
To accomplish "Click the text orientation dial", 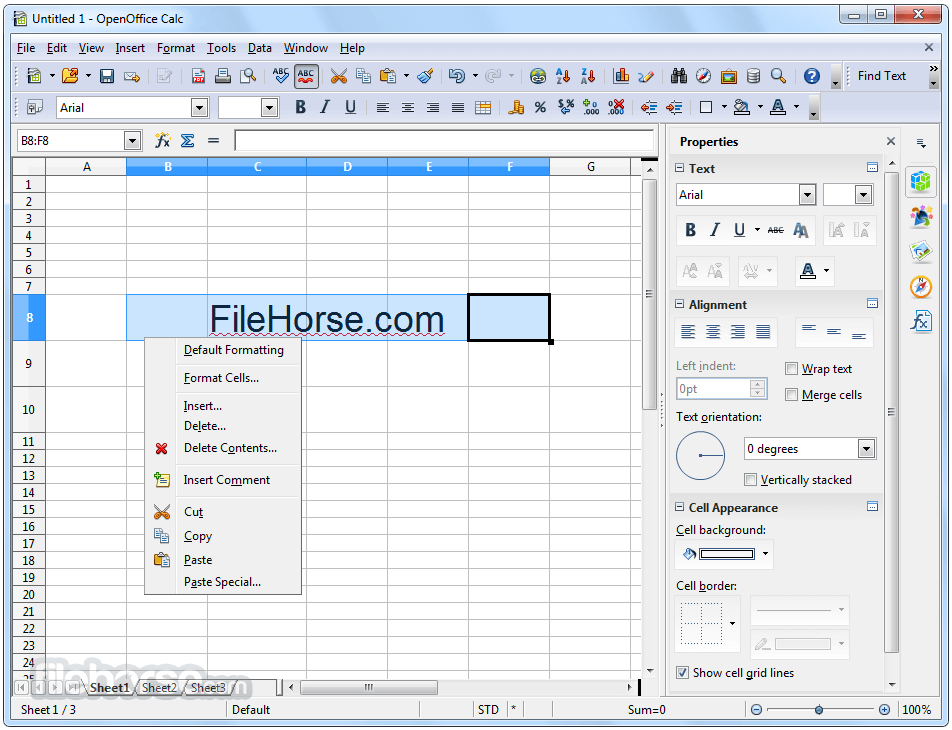I will click(x=700, y=455).
